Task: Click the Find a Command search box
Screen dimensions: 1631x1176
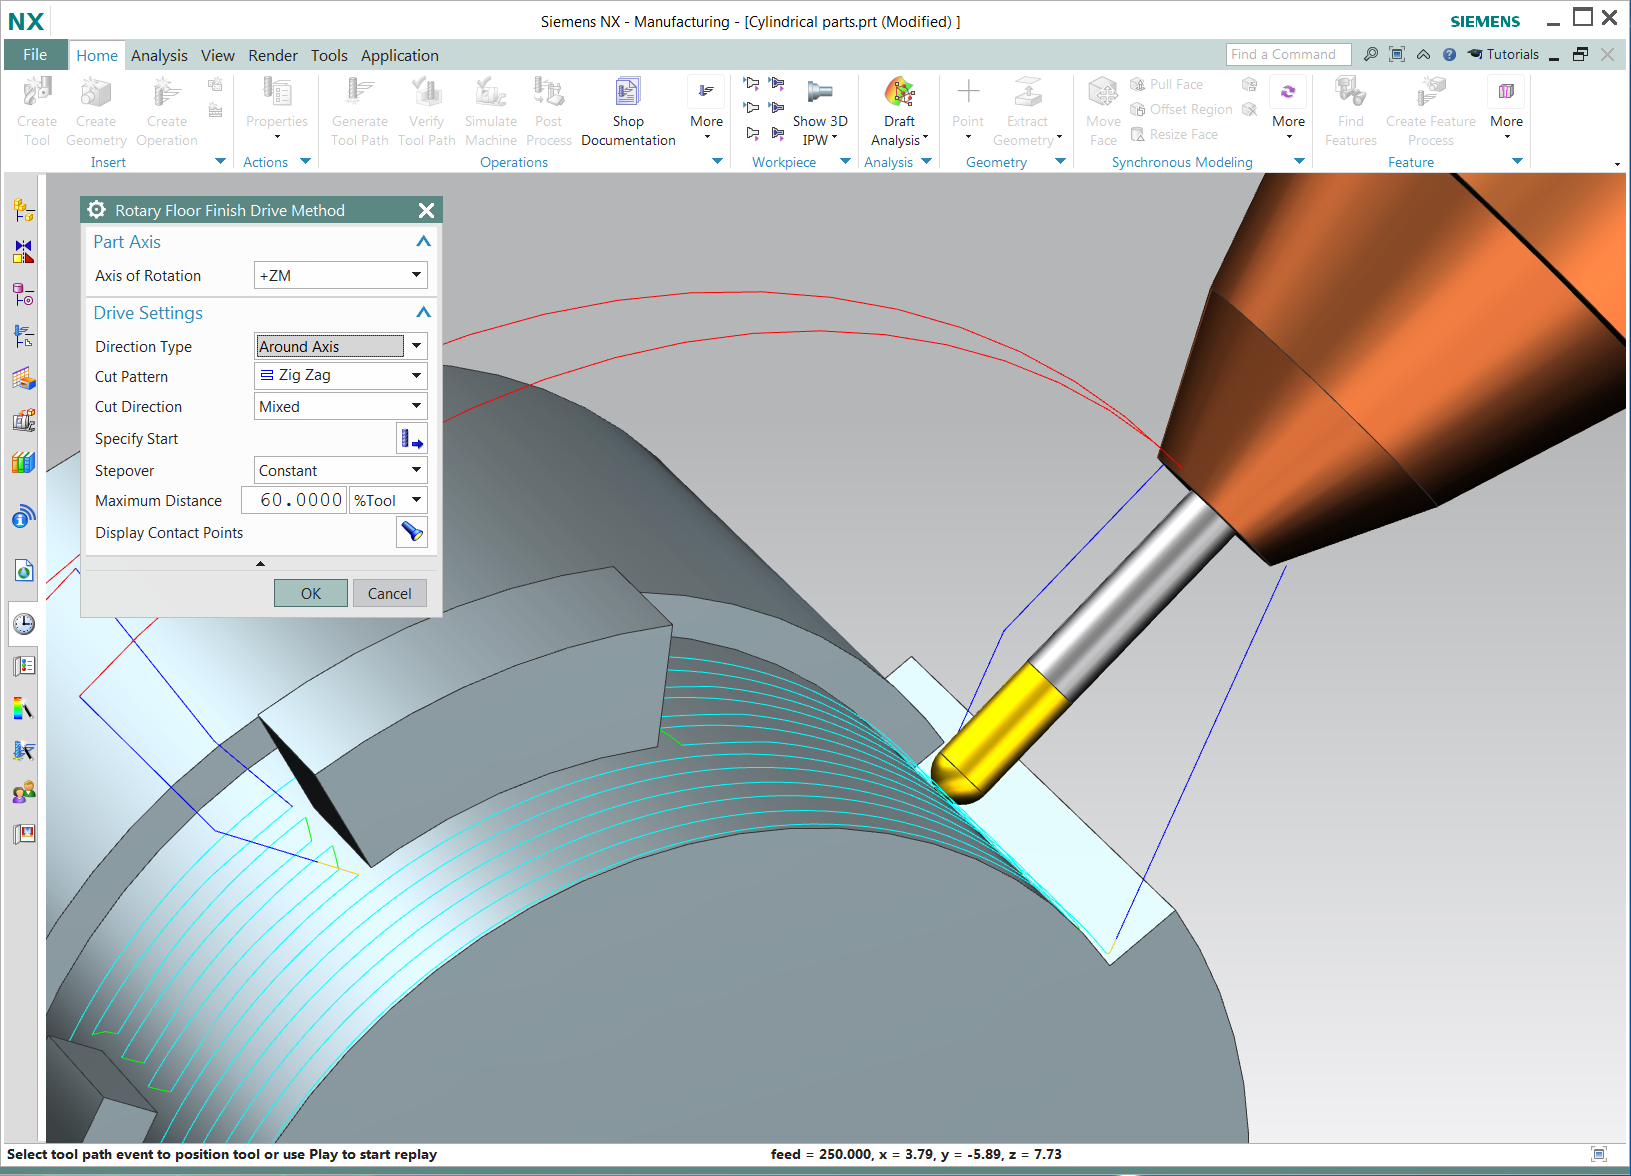Action: tap(1288, 55)
